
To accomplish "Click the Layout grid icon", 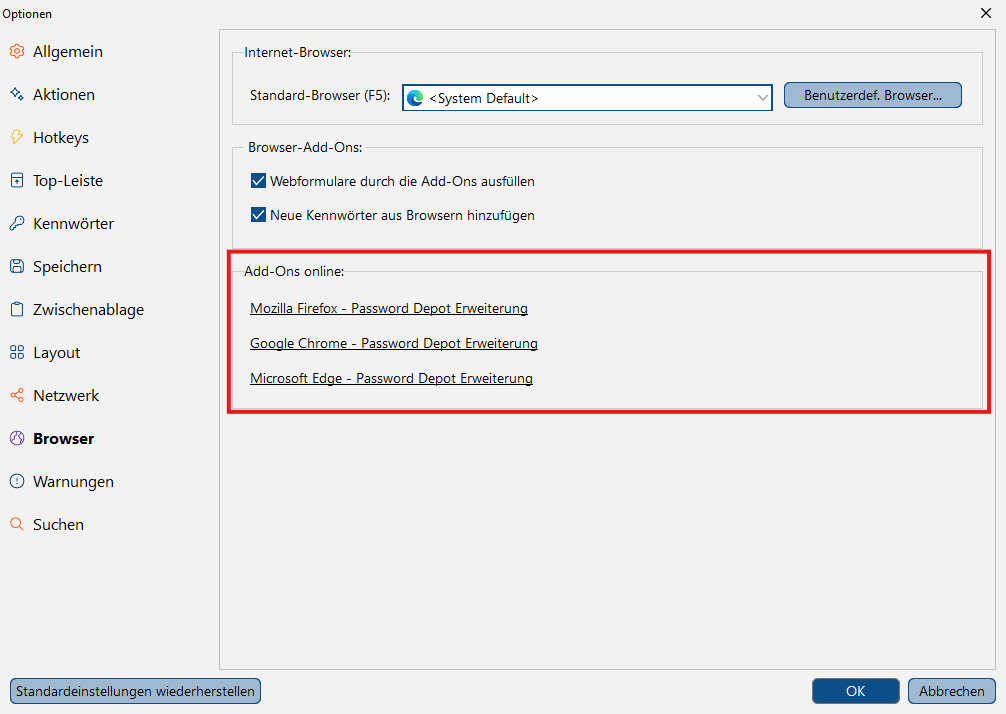I will click(x=17, y=352).
